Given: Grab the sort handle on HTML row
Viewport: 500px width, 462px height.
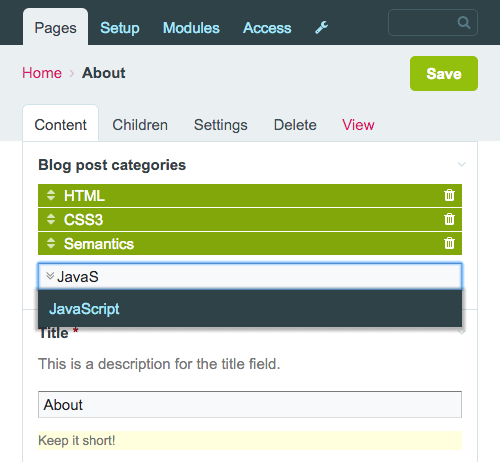Looking at the screenshot, I should (51, 195).
